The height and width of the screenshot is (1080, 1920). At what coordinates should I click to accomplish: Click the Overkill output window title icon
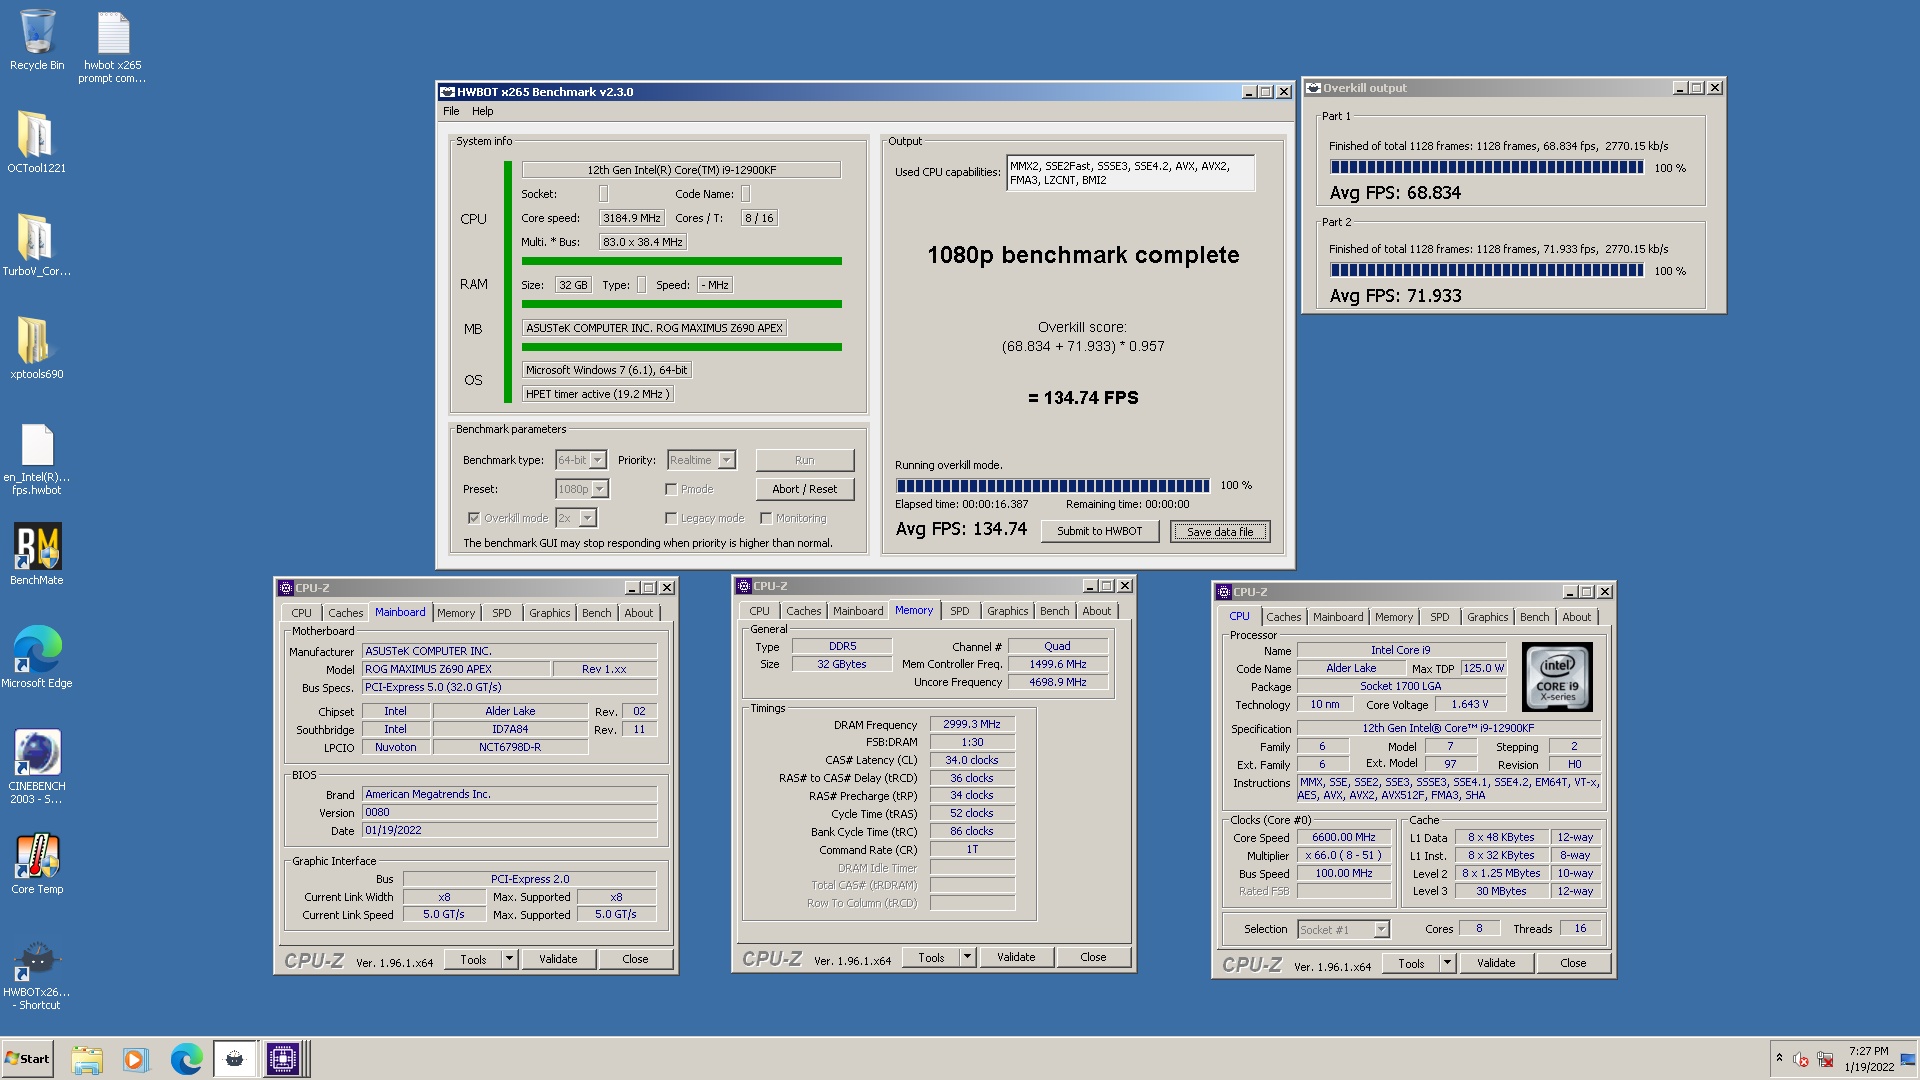point(1313,88)
